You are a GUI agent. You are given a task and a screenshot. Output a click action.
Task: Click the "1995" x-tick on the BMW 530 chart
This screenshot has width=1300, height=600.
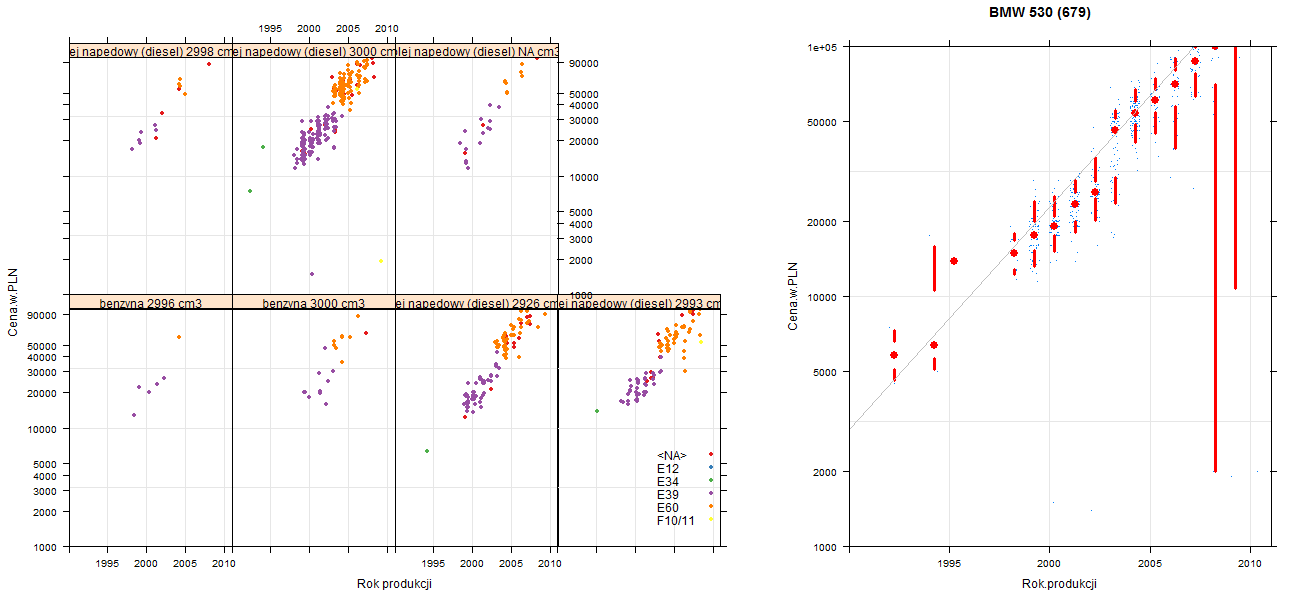(x=949, y=564)
